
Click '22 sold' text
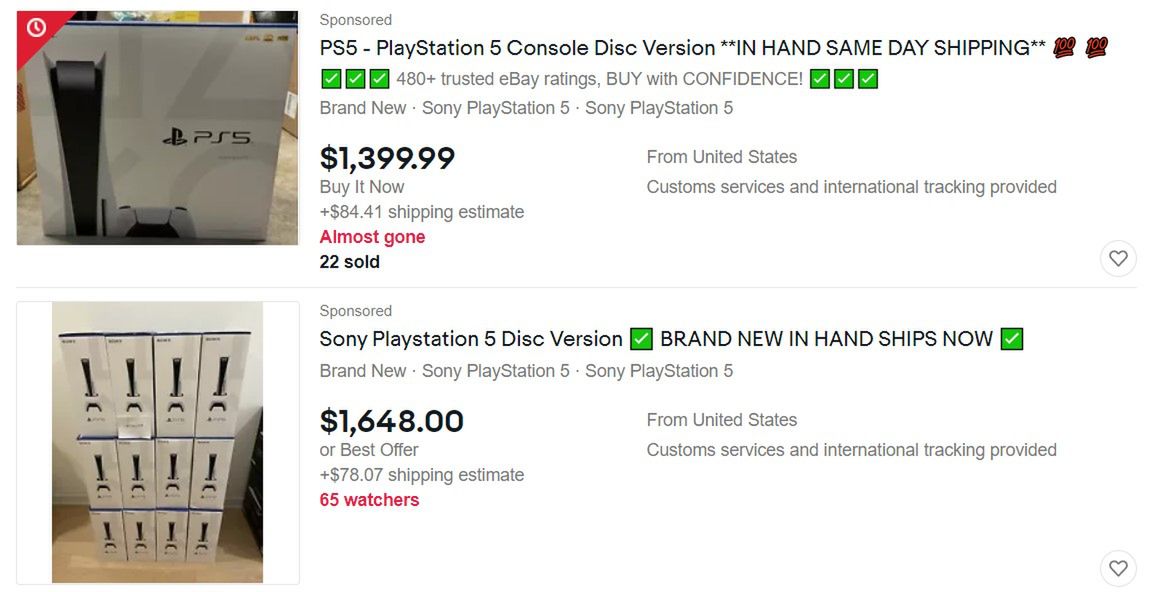pyautogui.click(x=349, y=262)
